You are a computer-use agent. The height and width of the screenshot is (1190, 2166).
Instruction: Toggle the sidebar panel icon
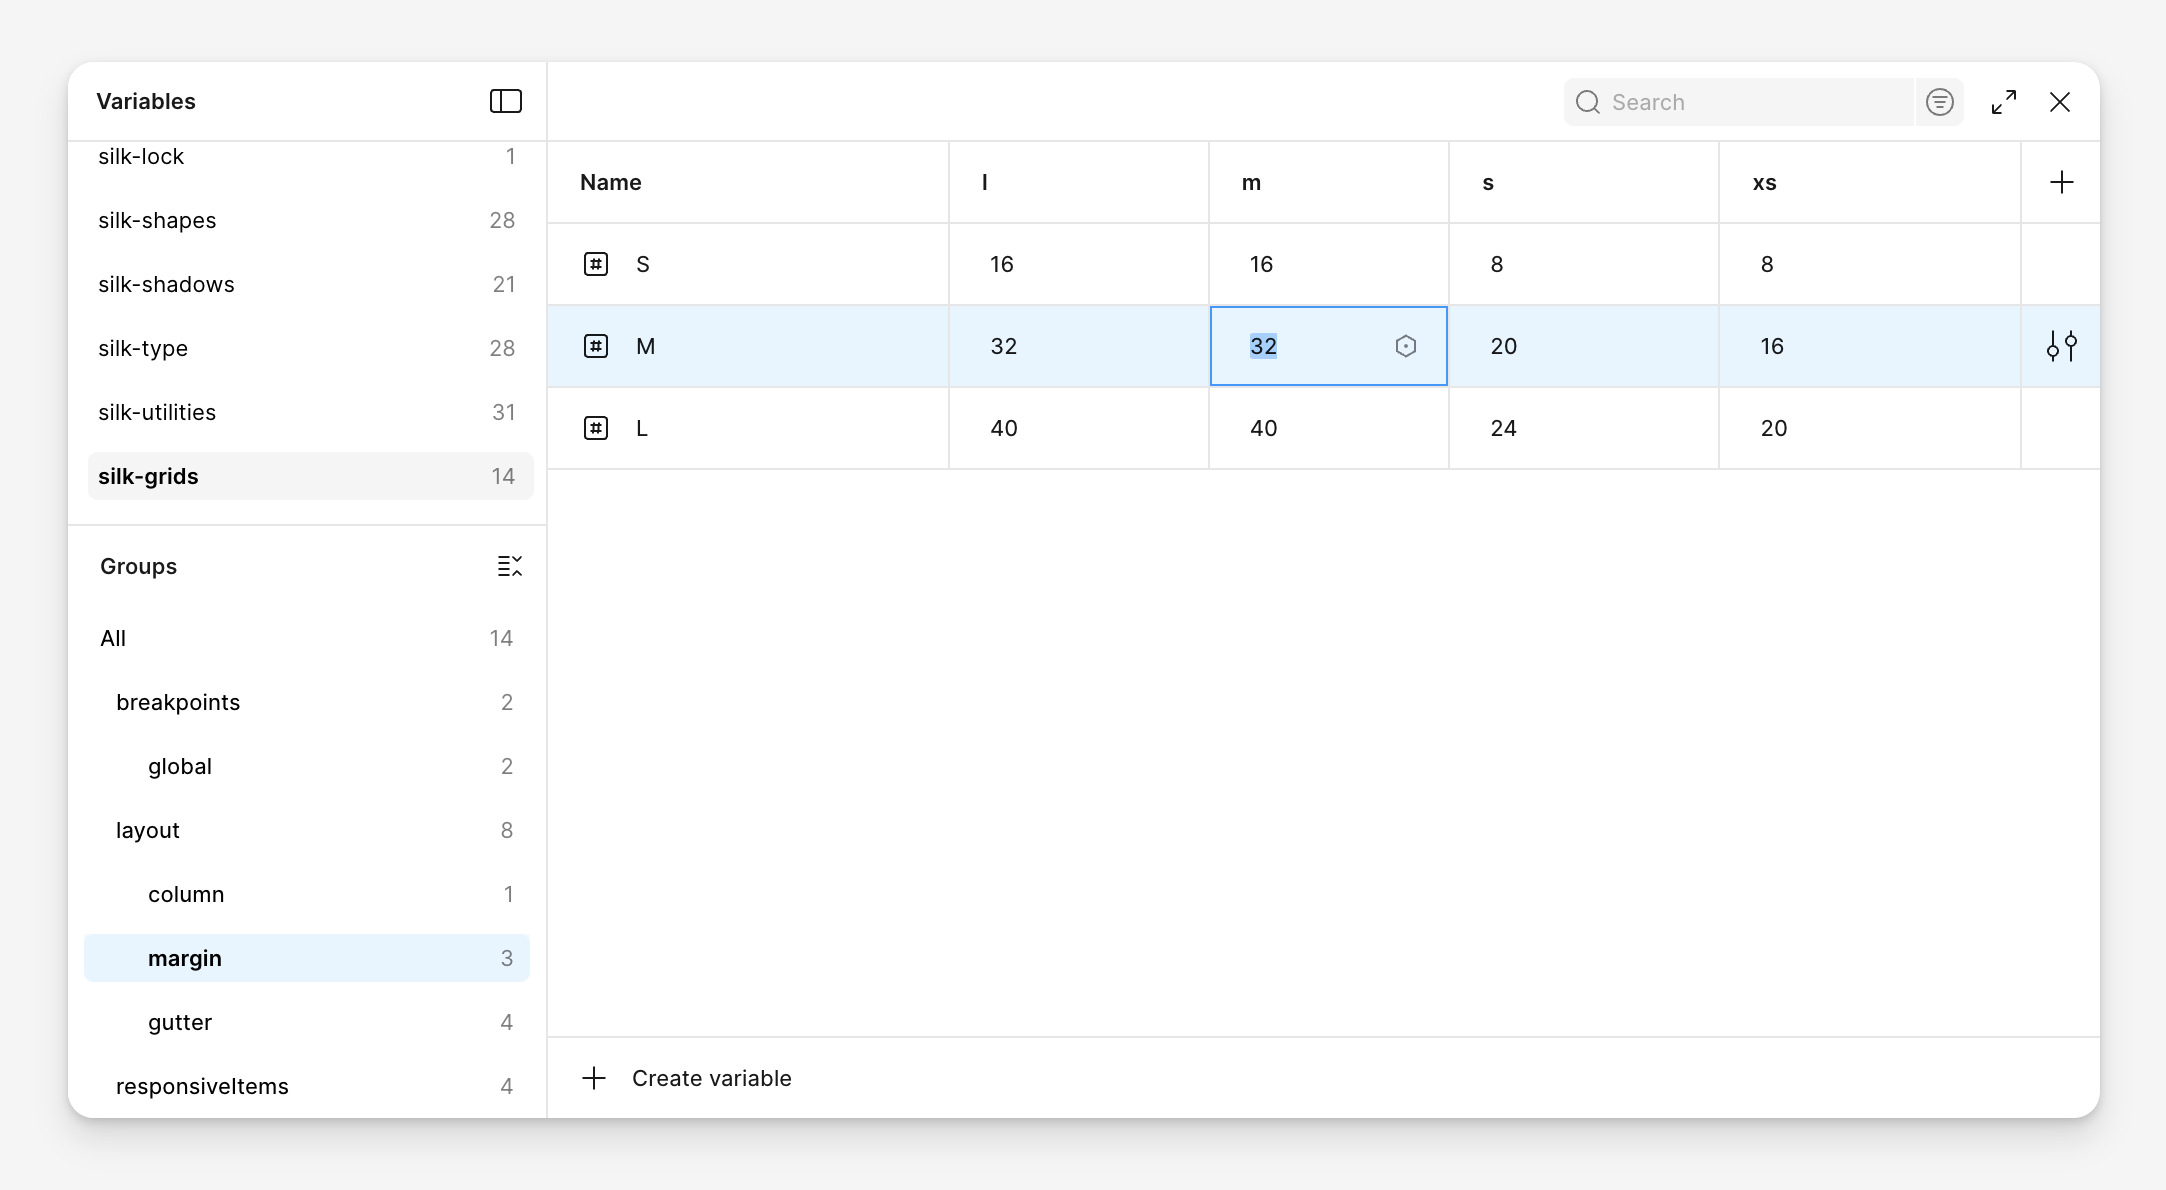[x=505, y=101]
